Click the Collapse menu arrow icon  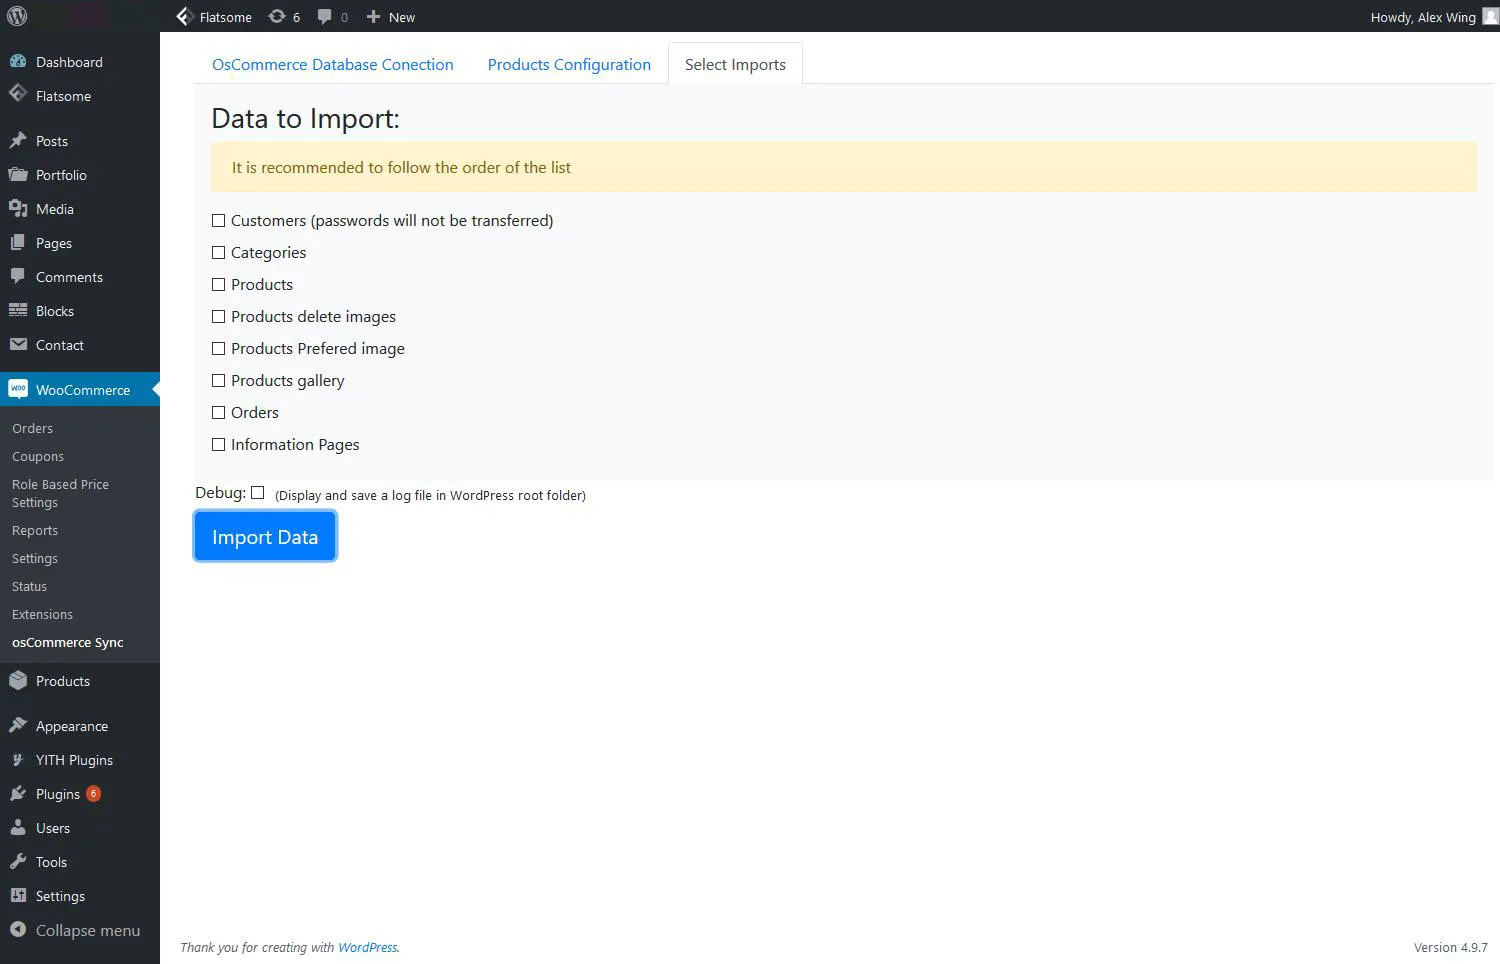tap(18, 929)
